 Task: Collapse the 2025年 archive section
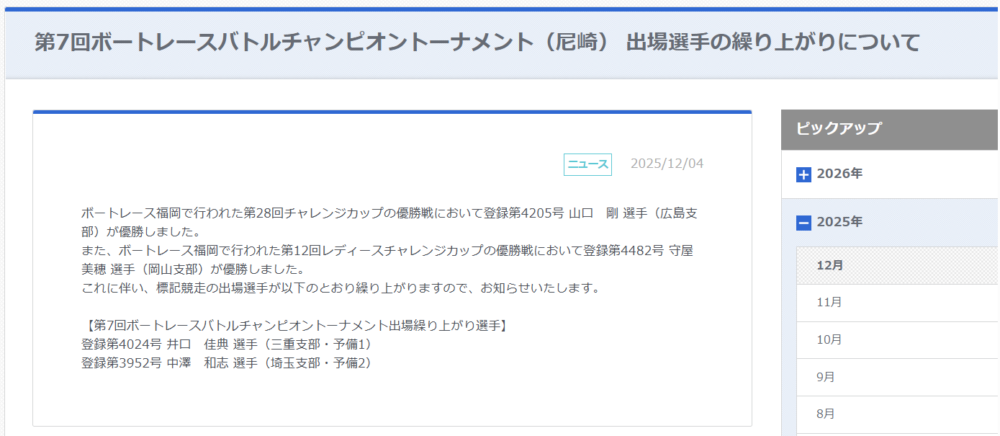point(840,222)
